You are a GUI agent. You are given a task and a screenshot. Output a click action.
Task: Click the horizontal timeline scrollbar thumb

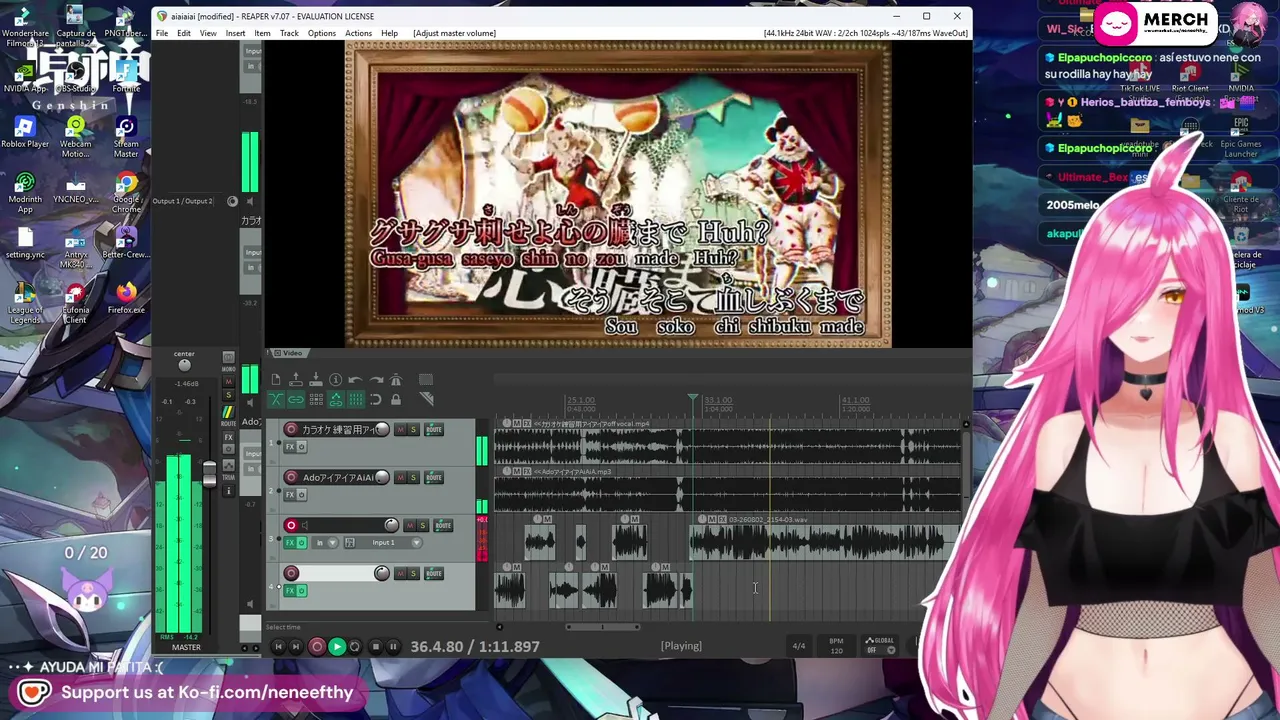[x=604, y=627]
